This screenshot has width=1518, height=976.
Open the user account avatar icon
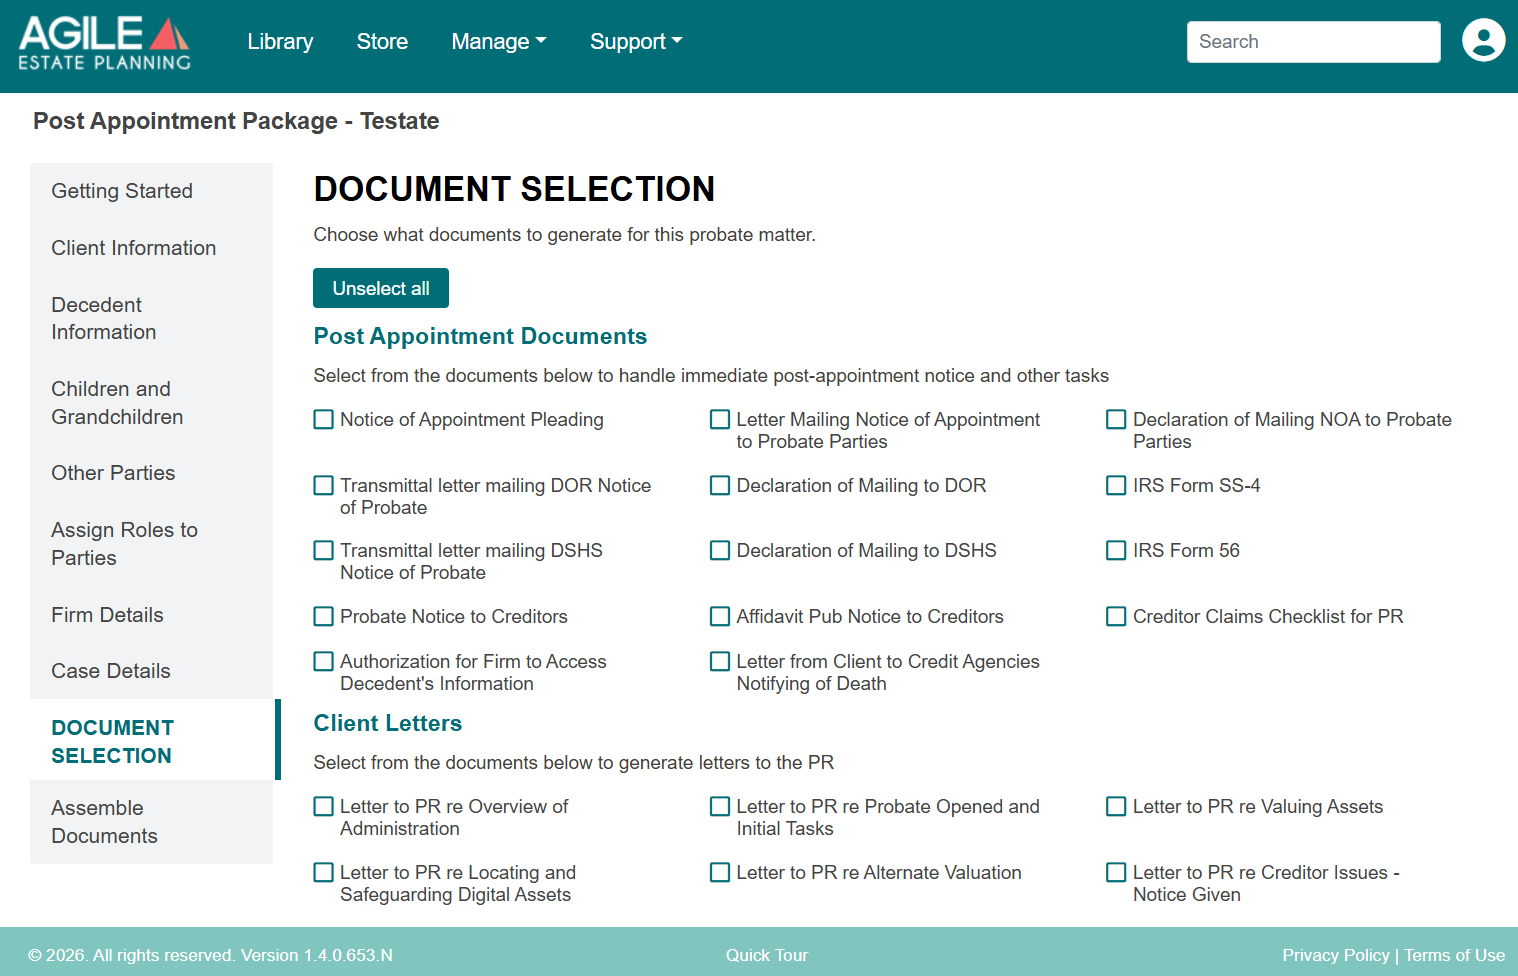tap(1483, 41)
